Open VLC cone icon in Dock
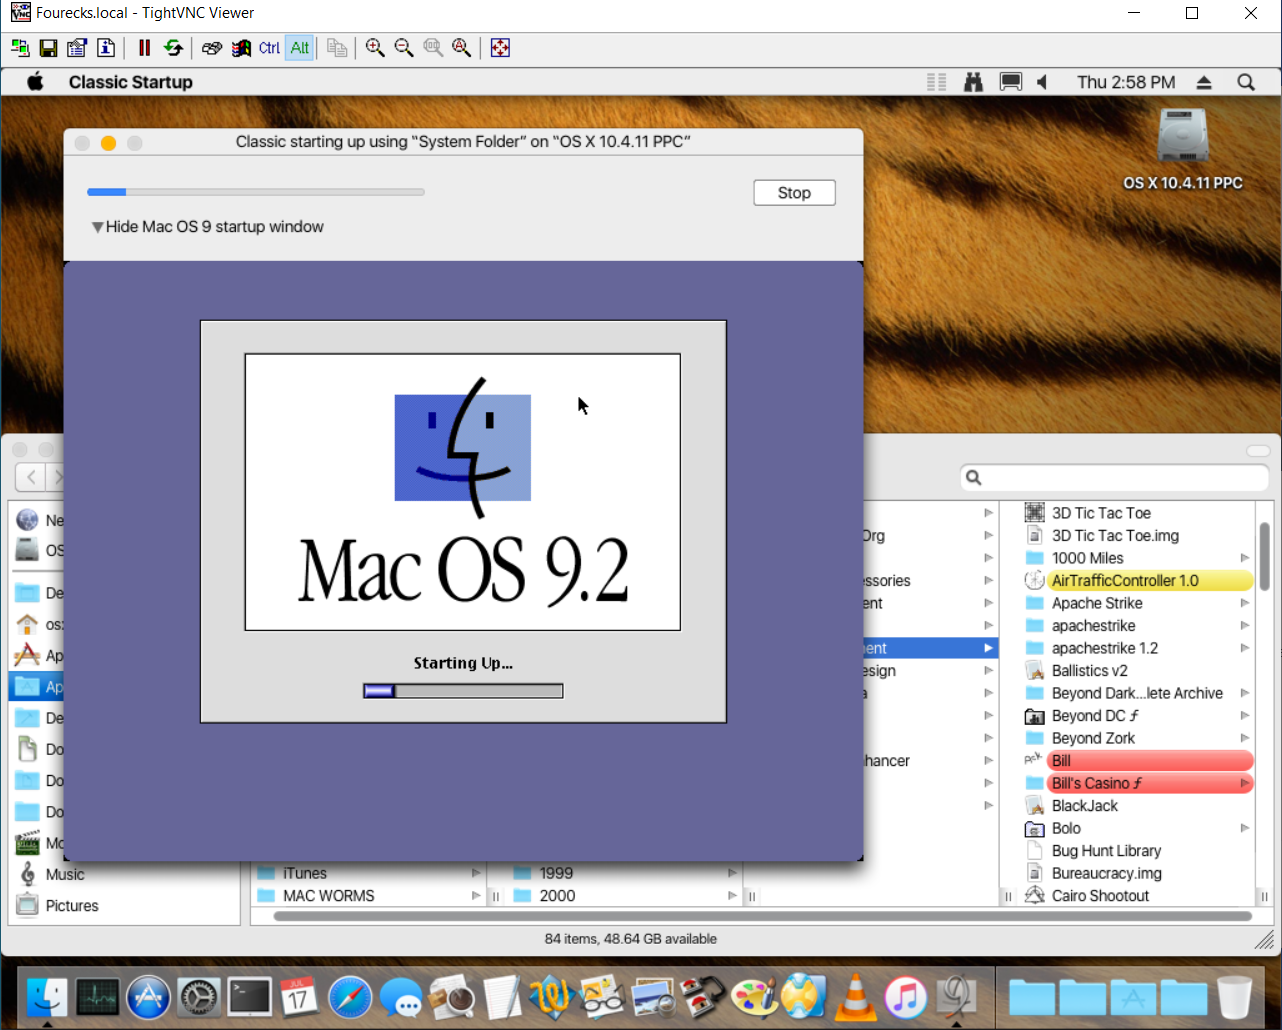The height and width of the screenshot is (1030, 1282). [855, 997]
